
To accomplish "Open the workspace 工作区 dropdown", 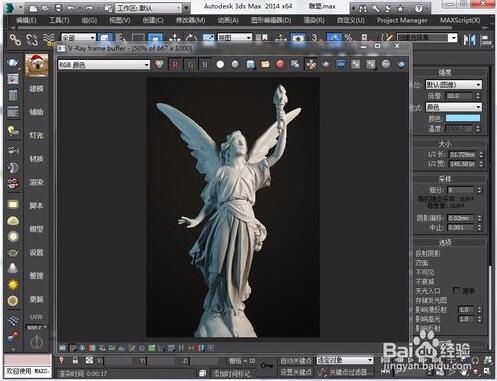I will pyautogui.click(x=148, y=8).
